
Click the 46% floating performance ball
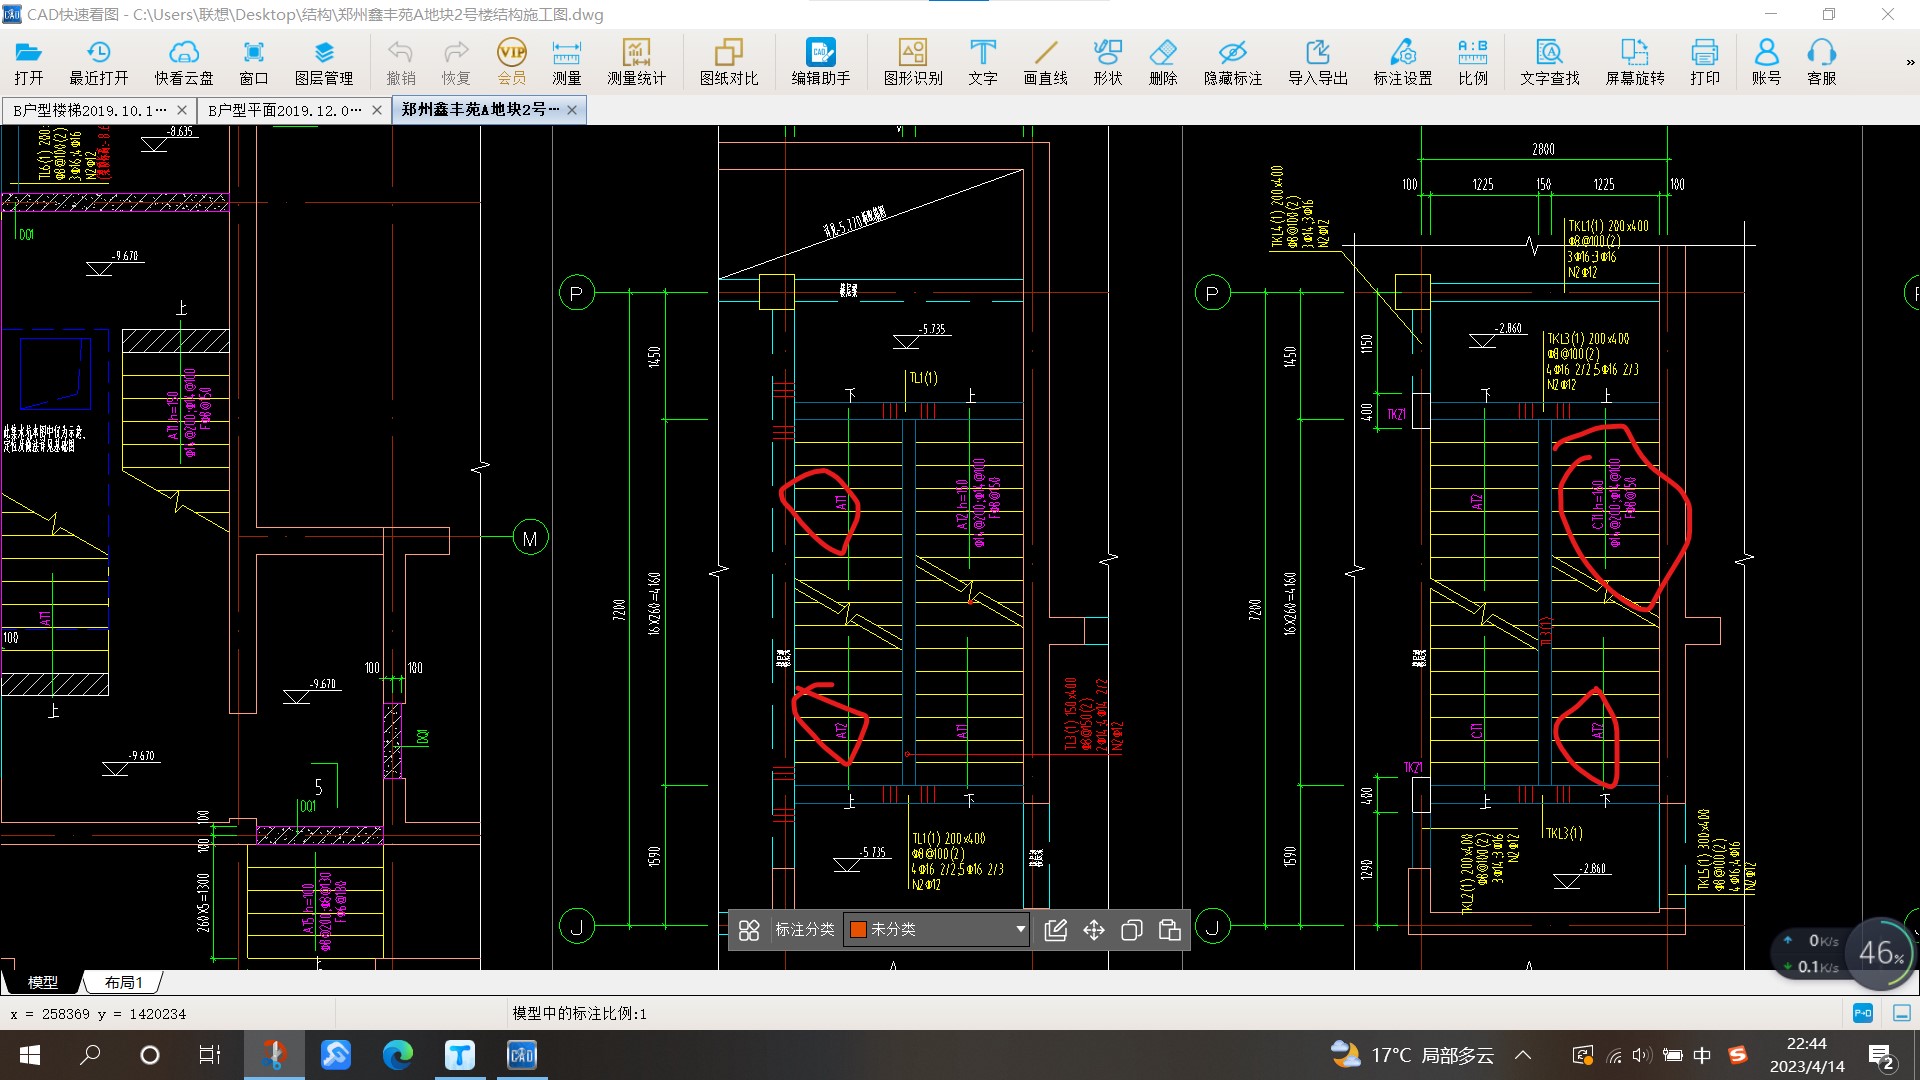click(x=1880, y=952)
